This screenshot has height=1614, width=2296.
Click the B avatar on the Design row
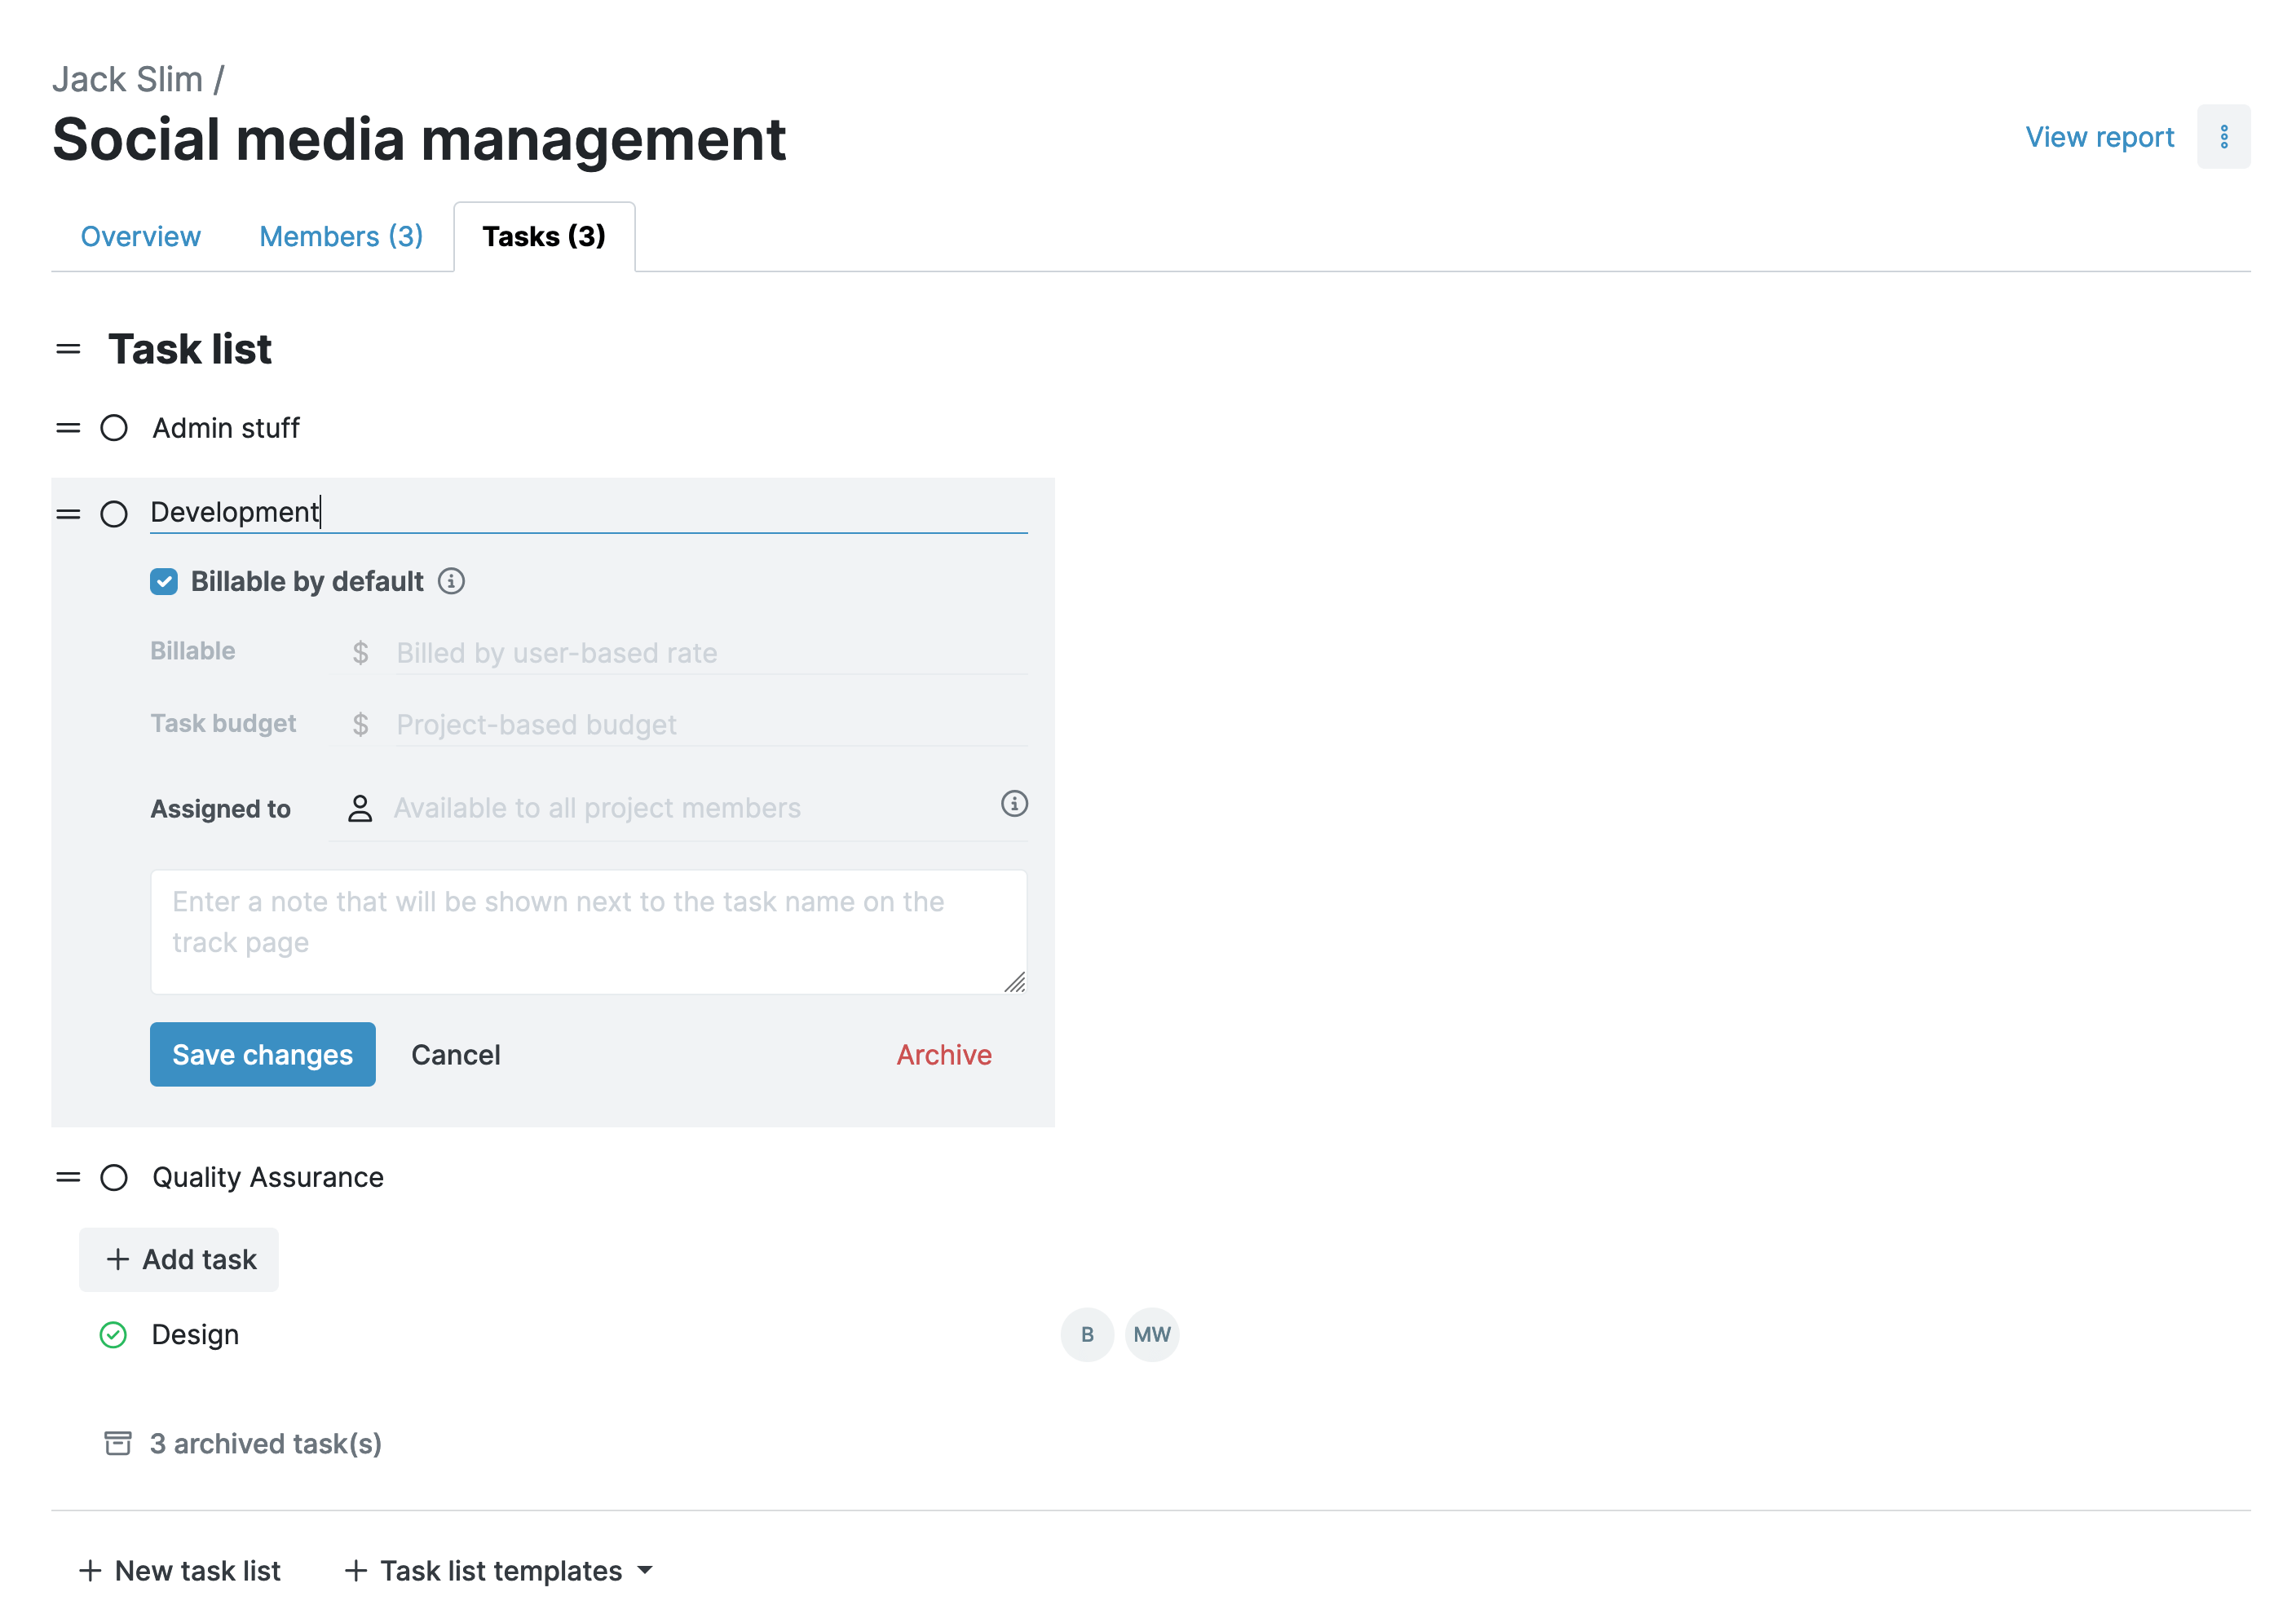(1086, 1334)
